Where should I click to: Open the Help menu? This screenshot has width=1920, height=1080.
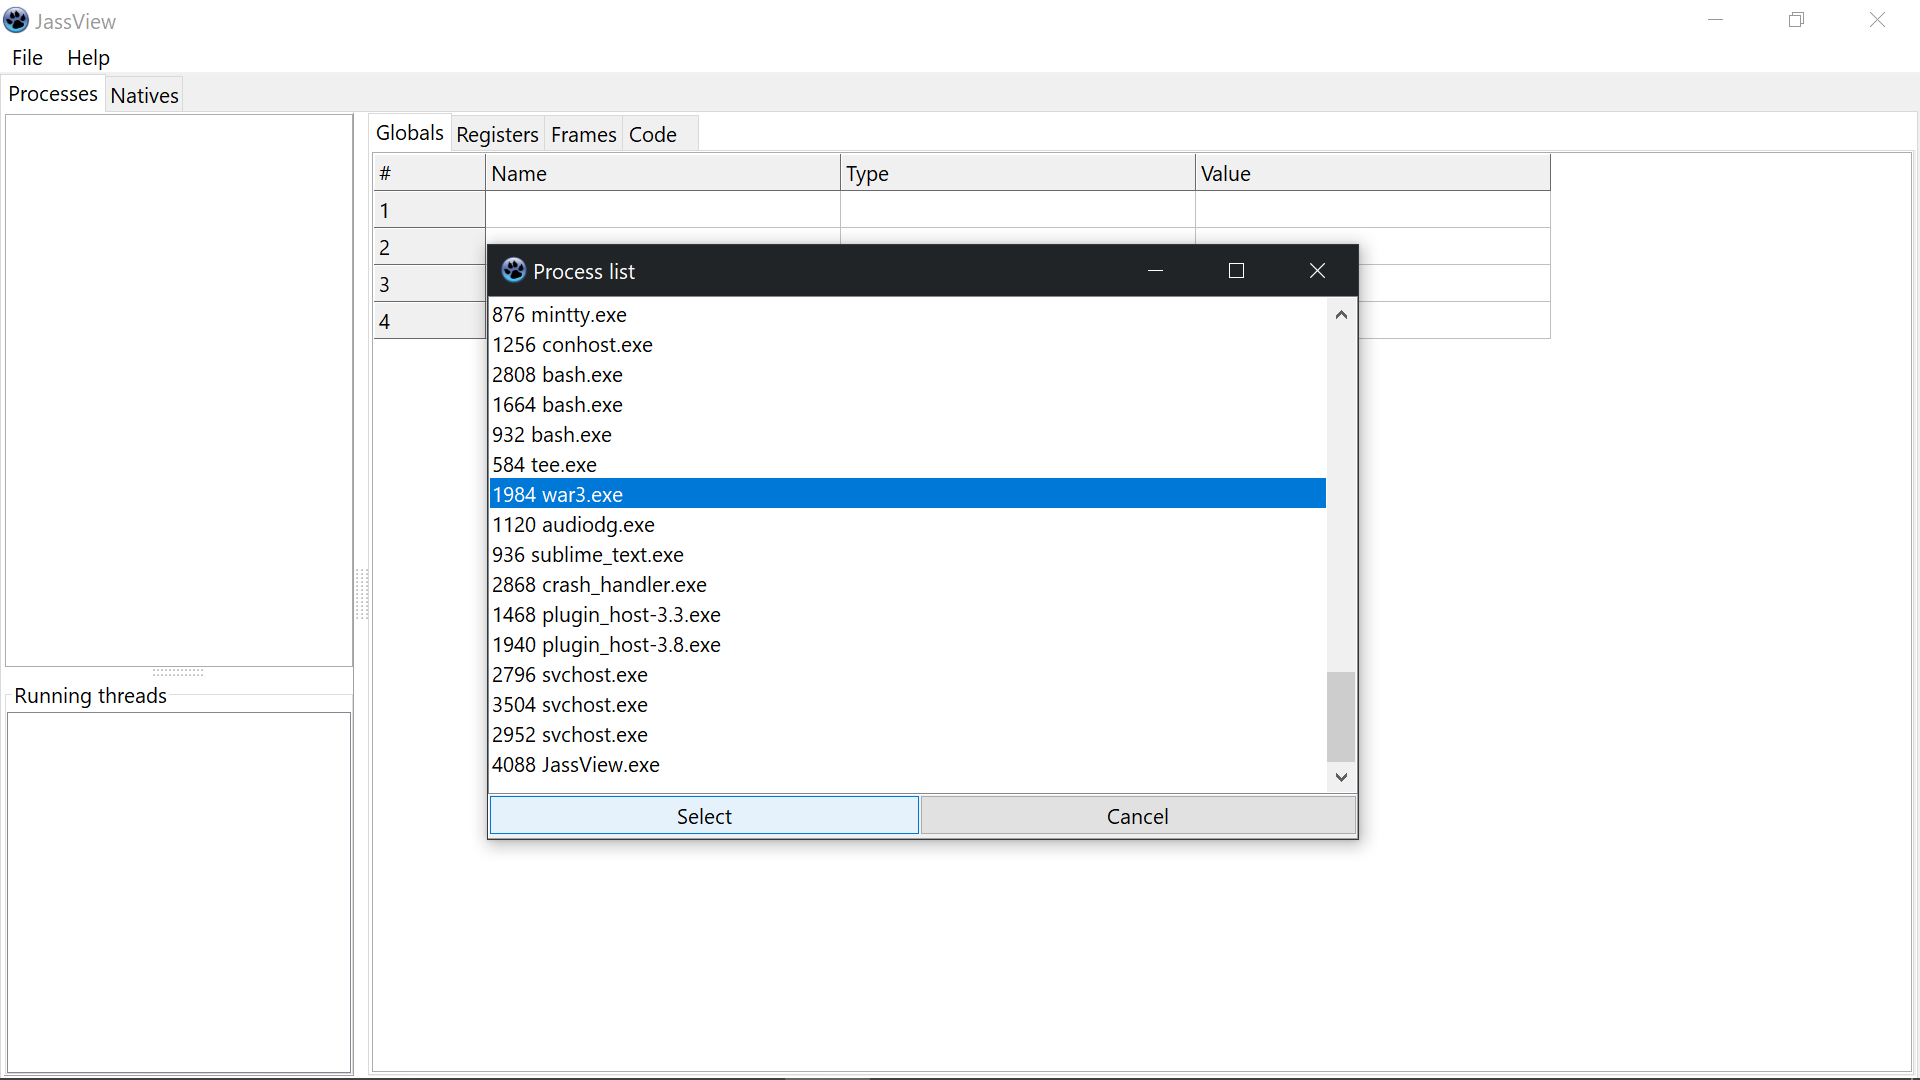point(88,58)
